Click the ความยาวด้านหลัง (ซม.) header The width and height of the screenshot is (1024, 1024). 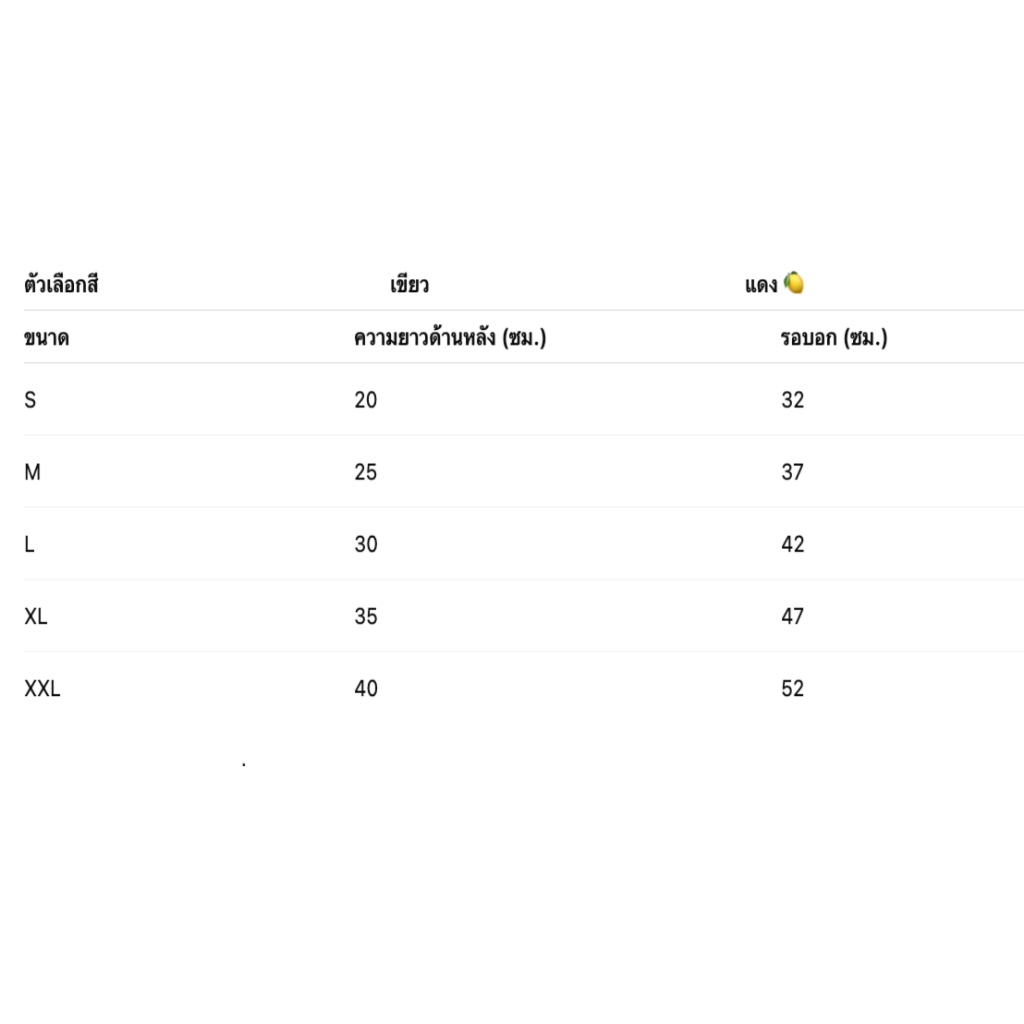(450, 338)
